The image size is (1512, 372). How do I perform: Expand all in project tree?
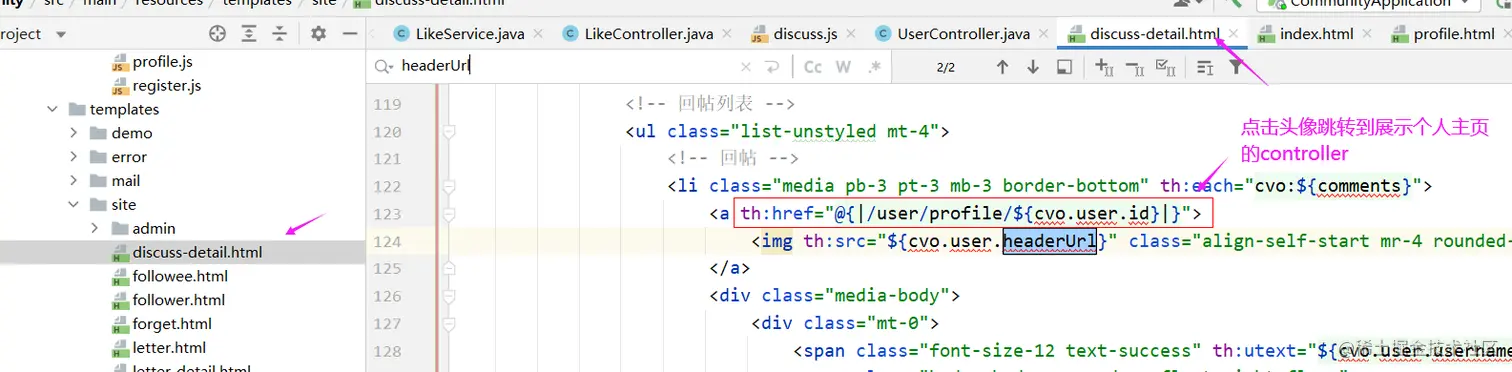click(x=249, y=34)
